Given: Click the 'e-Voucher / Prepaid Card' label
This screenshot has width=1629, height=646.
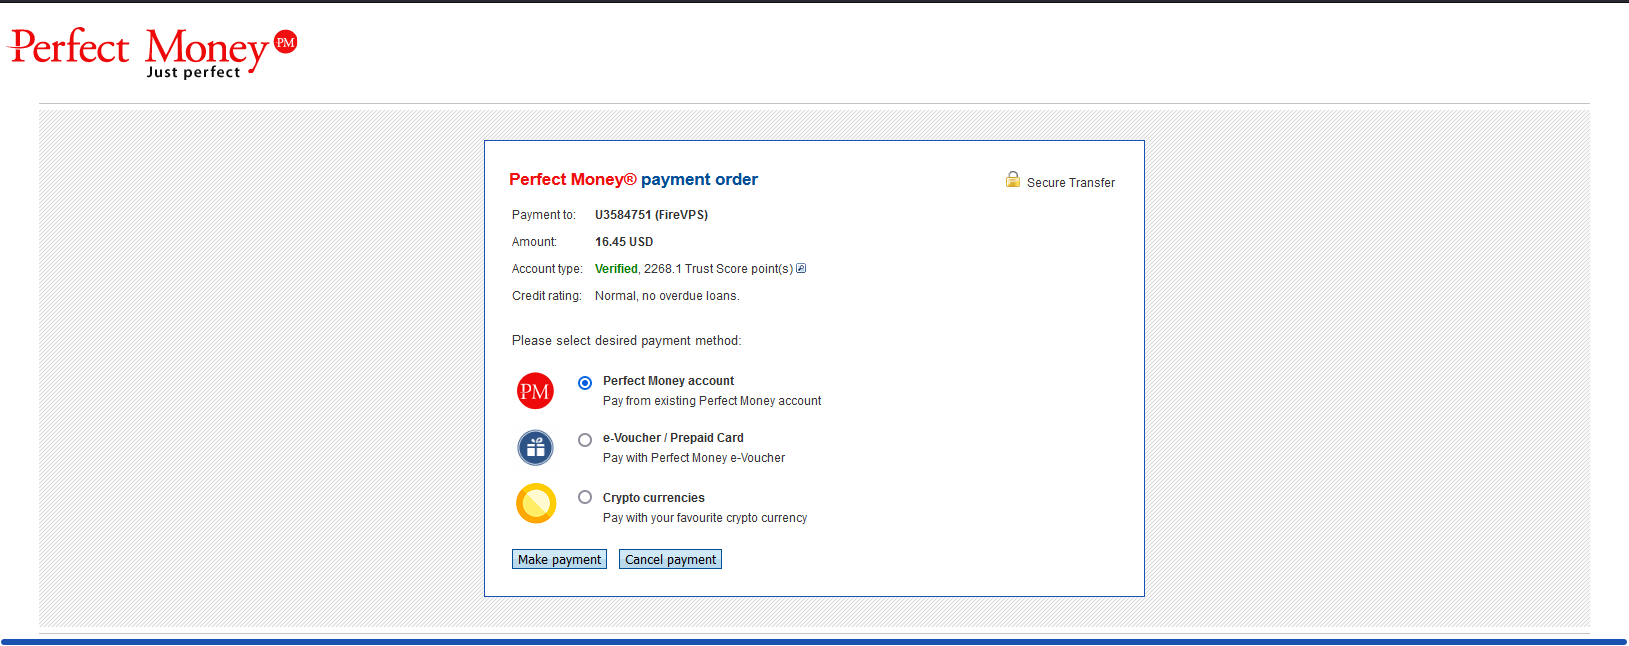Looking at the screenshot, I should [673, 438].
